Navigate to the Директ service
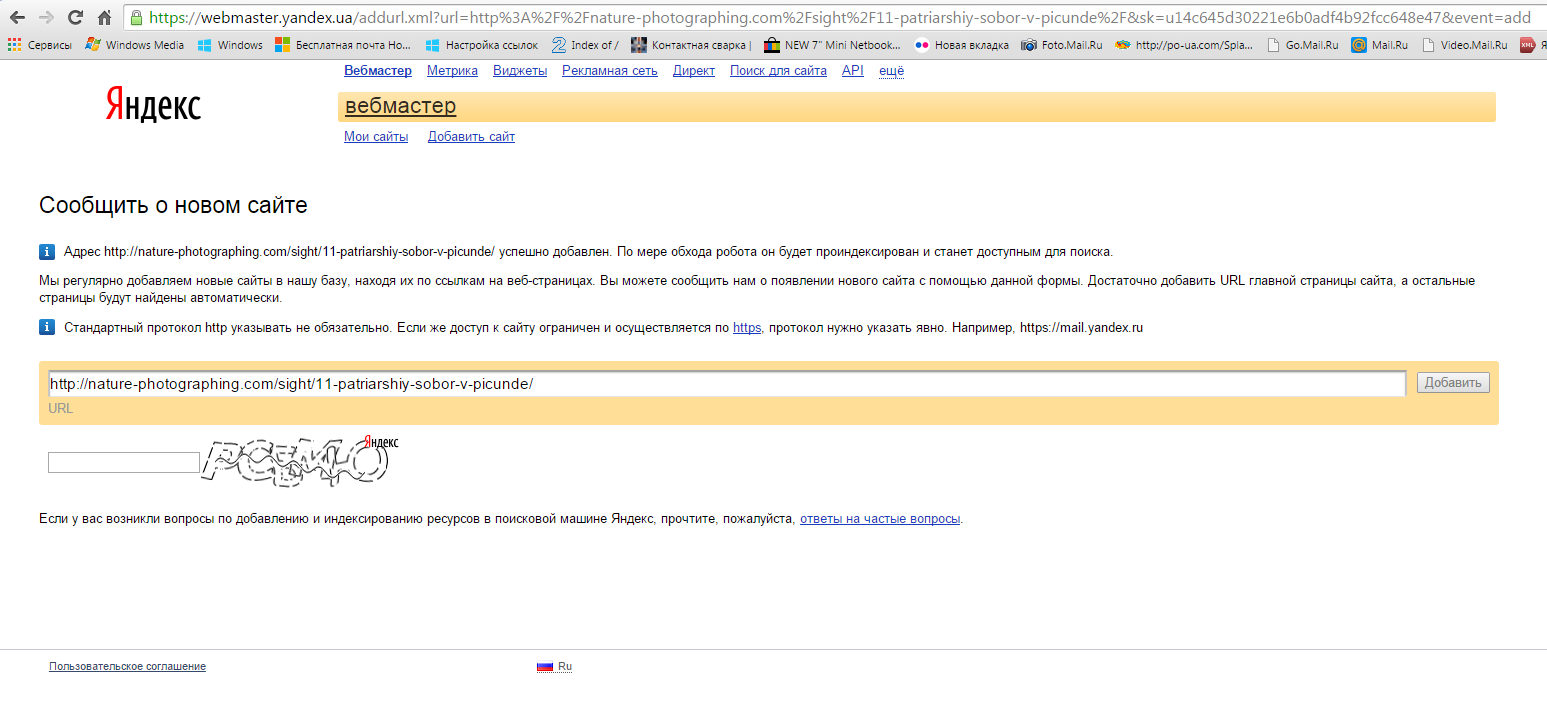 (x=694, y=71)
